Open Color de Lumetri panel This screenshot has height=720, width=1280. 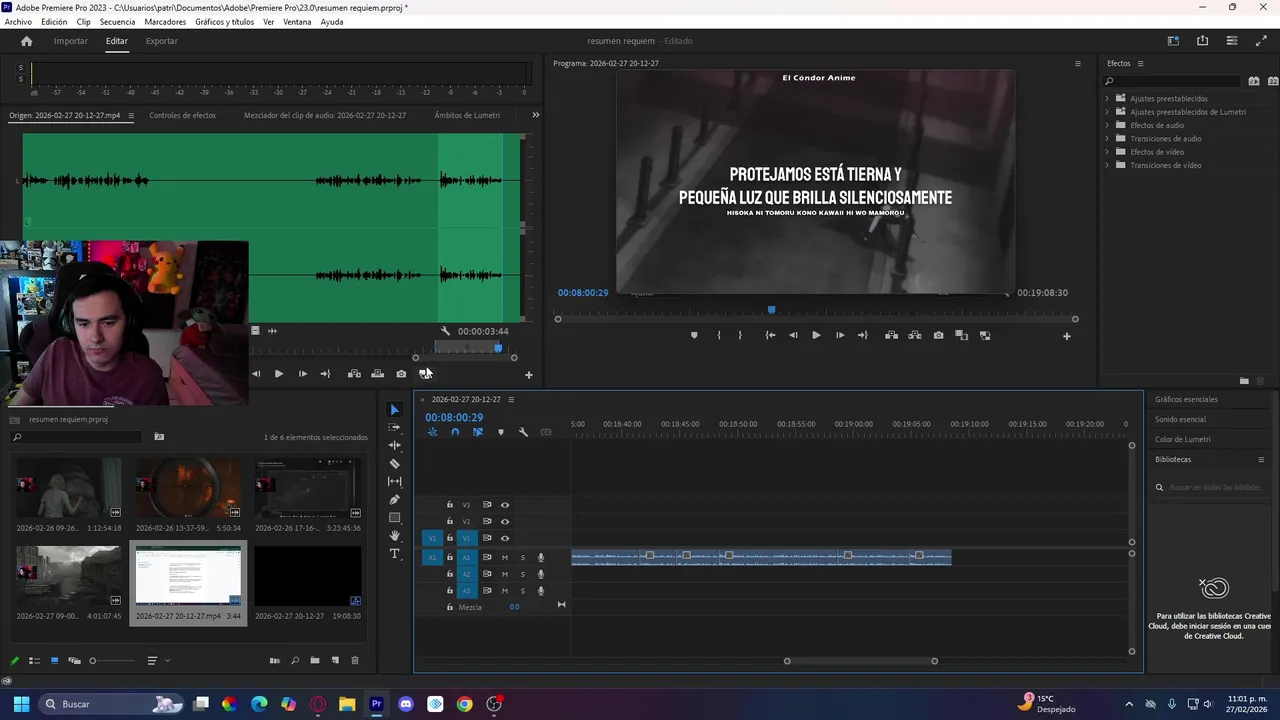(x=1182, y=439)
